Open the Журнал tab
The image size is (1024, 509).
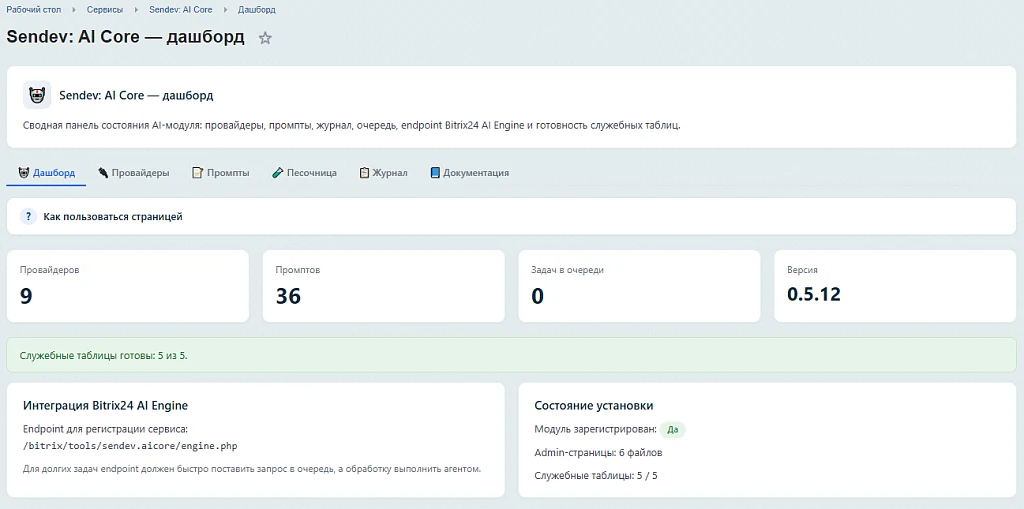point(383,173)
